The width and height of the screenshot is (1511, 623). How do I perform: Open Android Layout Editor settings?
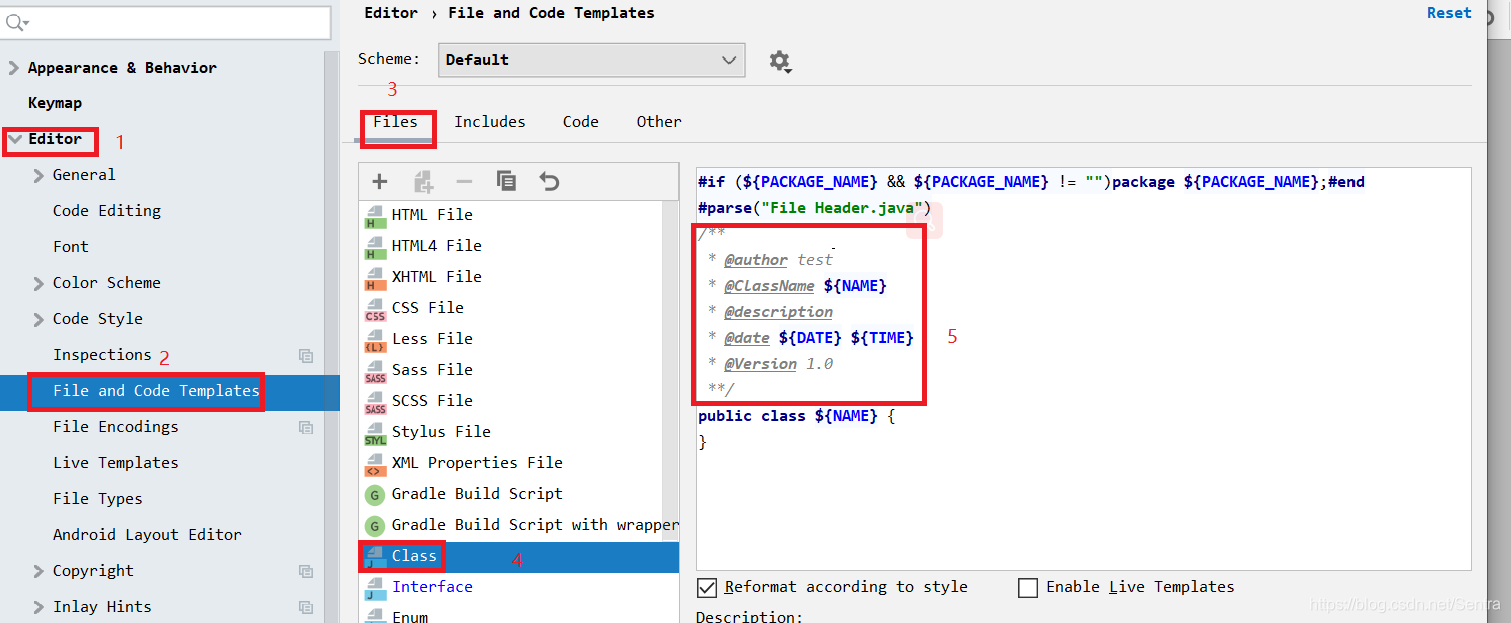[x=148, y=535]
